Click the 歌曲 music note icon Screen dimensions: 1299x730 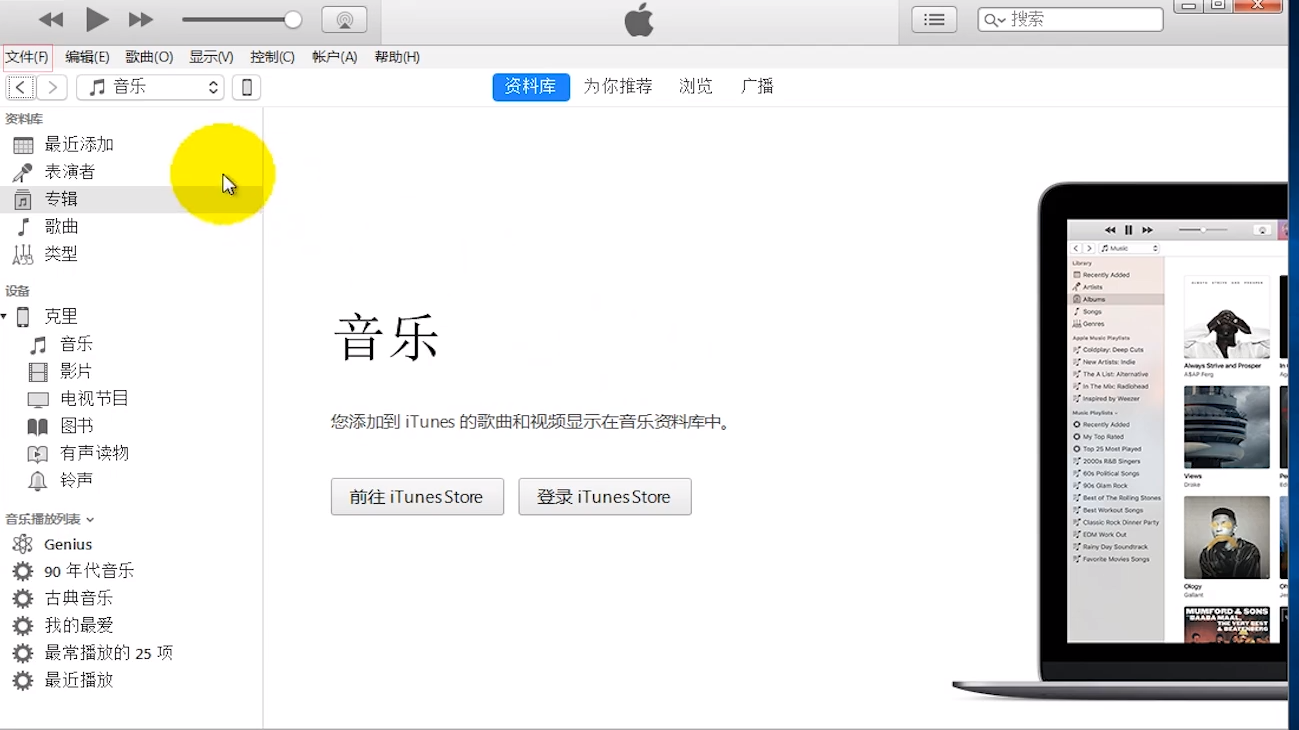click(23, 227)
